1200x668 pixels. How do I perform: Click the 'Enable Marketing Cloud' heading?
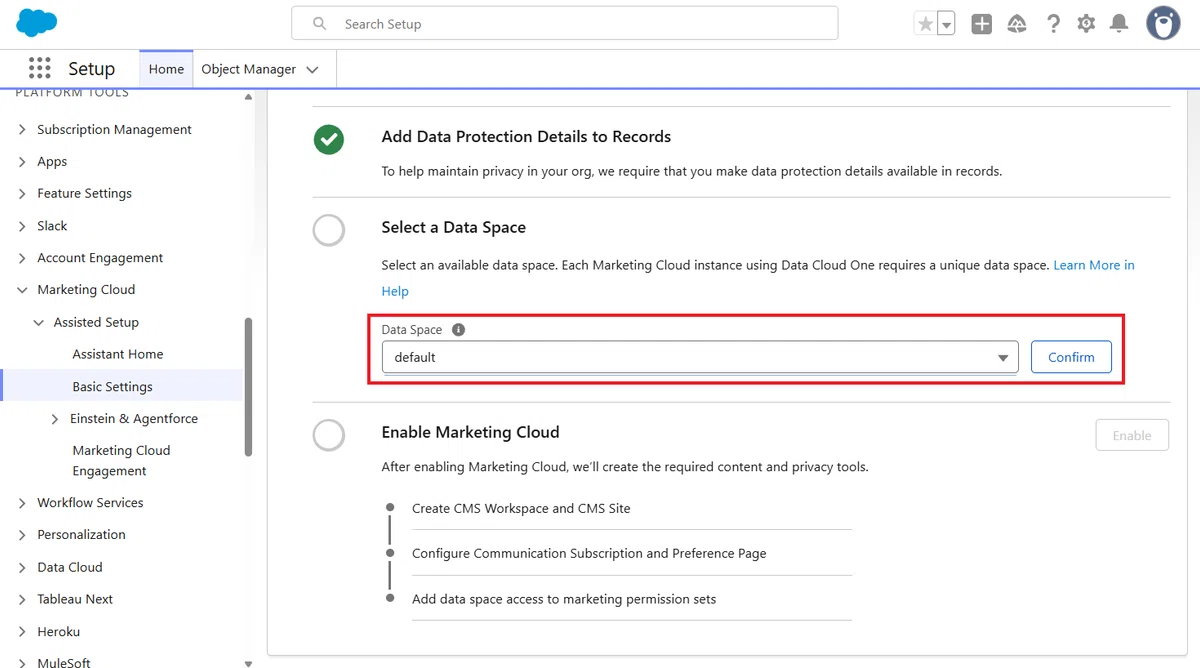click(x=470, y=432)
